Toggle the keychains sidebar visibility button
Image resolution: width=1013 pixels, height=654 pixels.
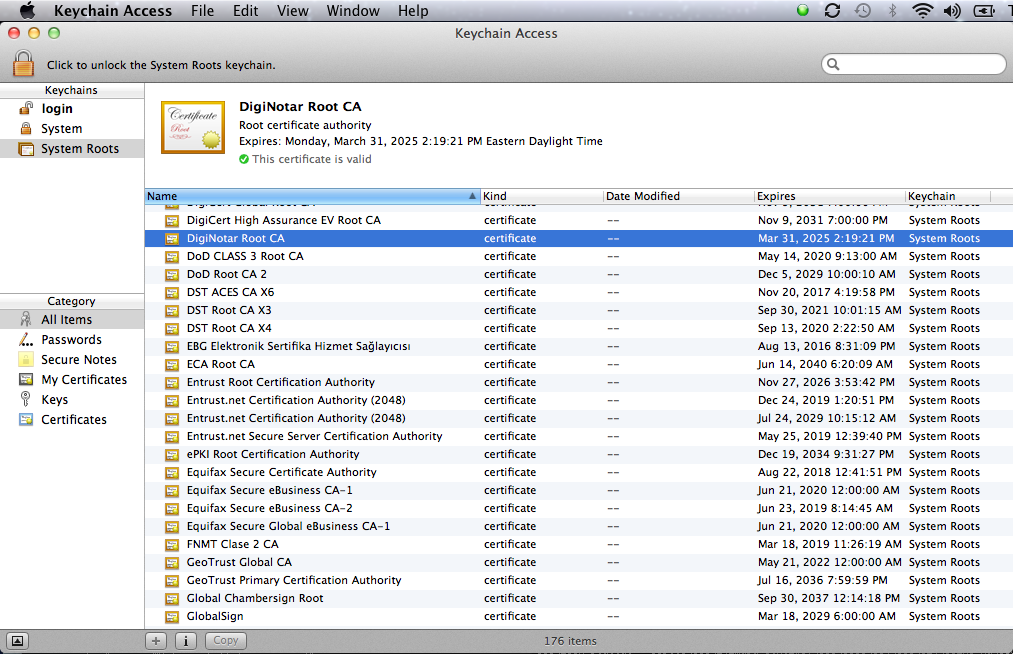pos(17,640)
